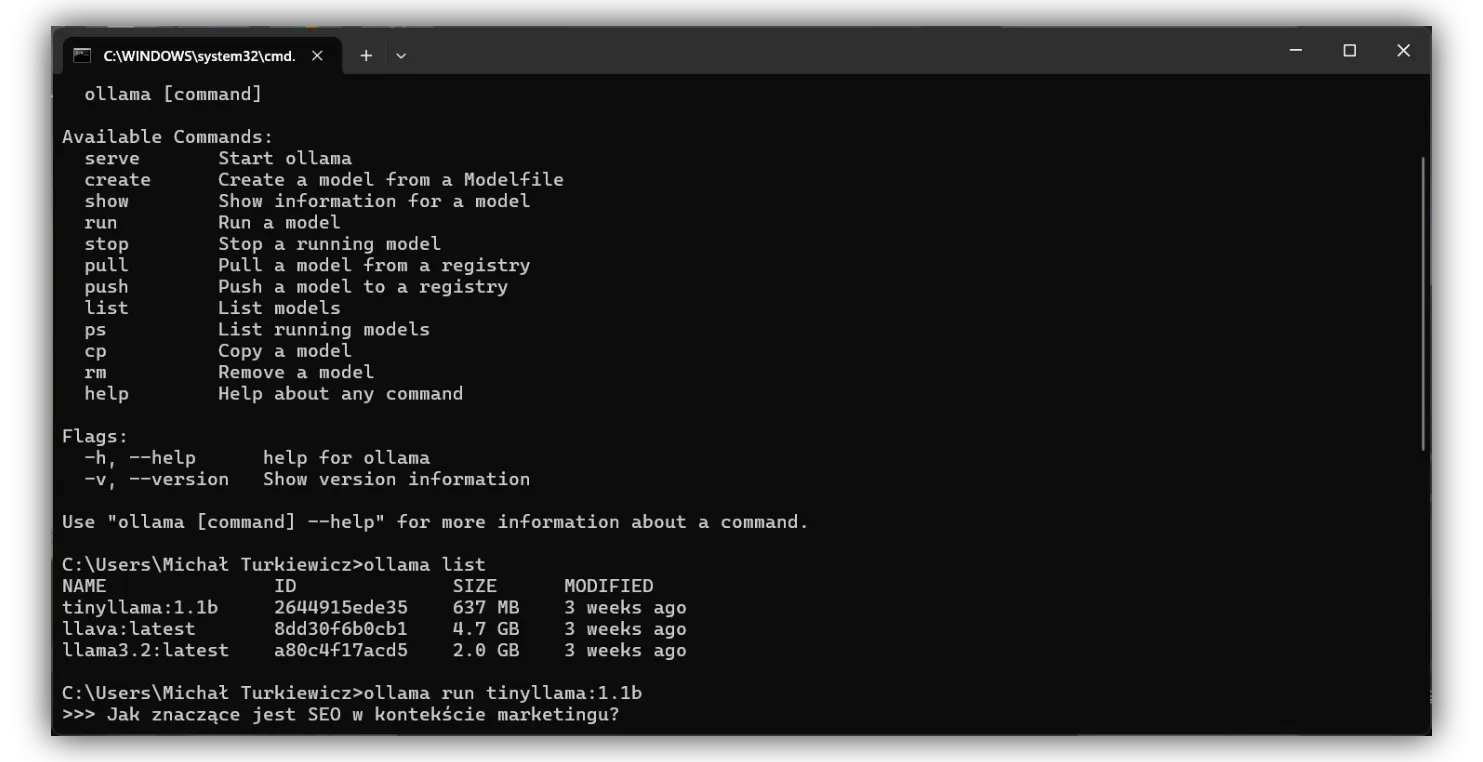Click the 'run' command in the list

(x=101, y=222)
